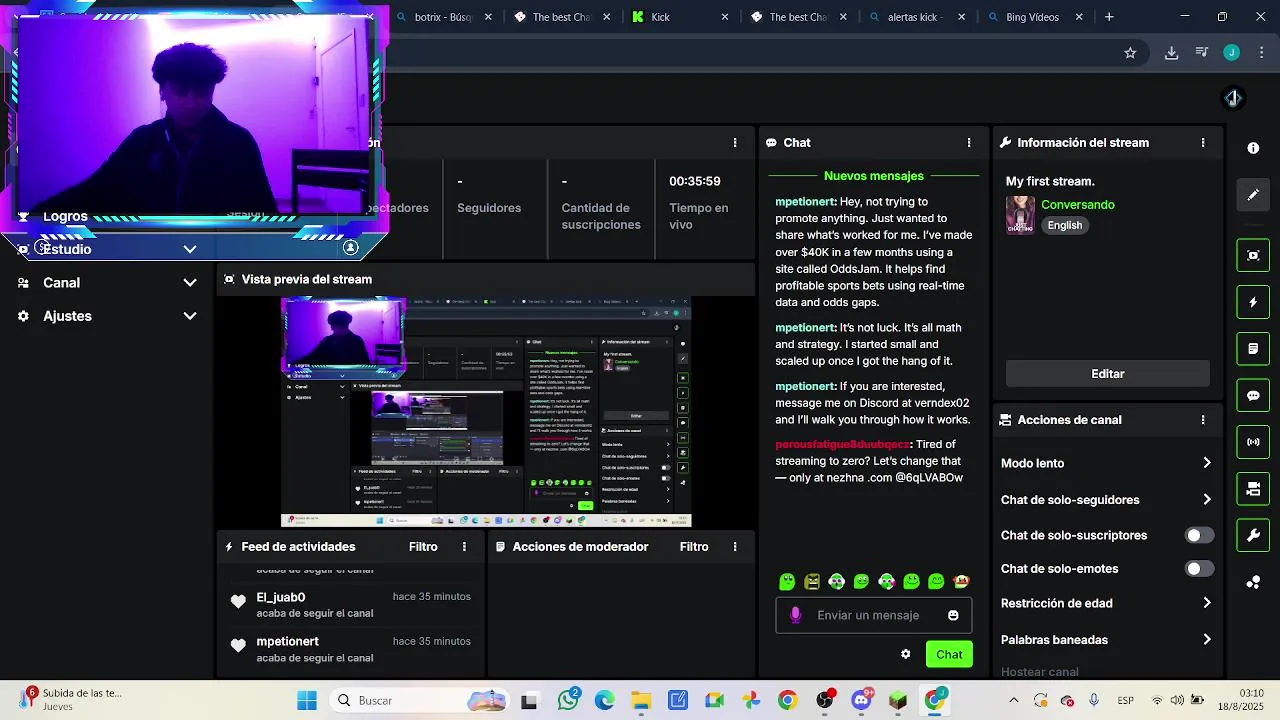Open Información del stream three-dot menu
The width and height of the screenshot is (1280, 720).
[x=1203, y=143]
